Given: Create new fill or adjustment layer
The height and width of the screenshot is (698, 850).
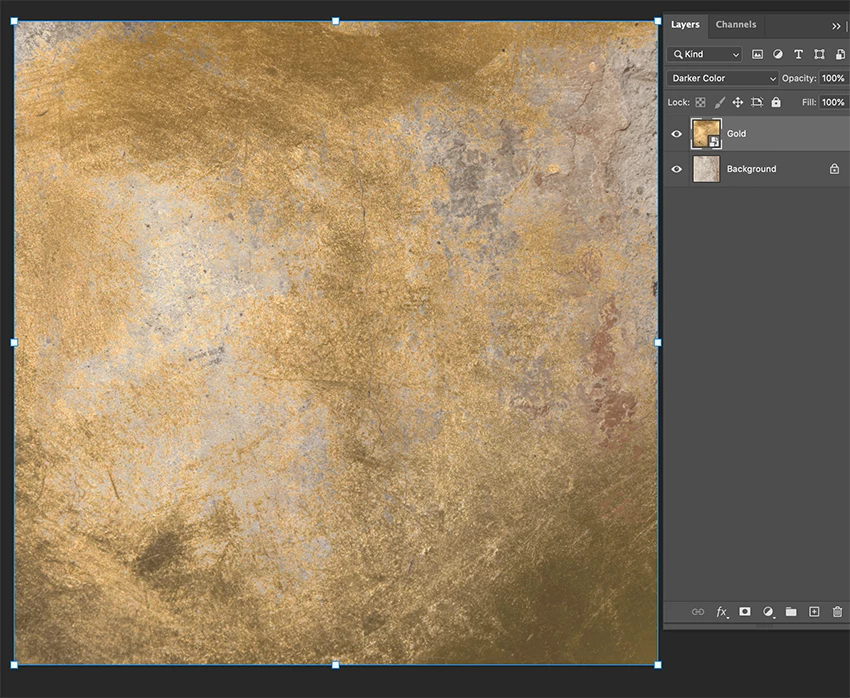Looking at the screenshot, I should [768, 612].
